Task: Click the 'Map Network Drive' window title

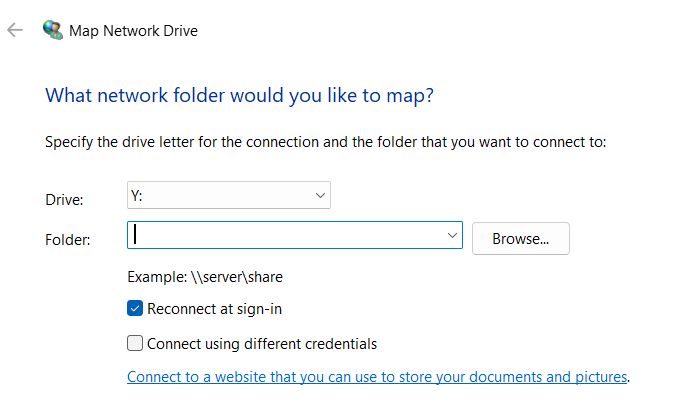Action: [133, 31]
